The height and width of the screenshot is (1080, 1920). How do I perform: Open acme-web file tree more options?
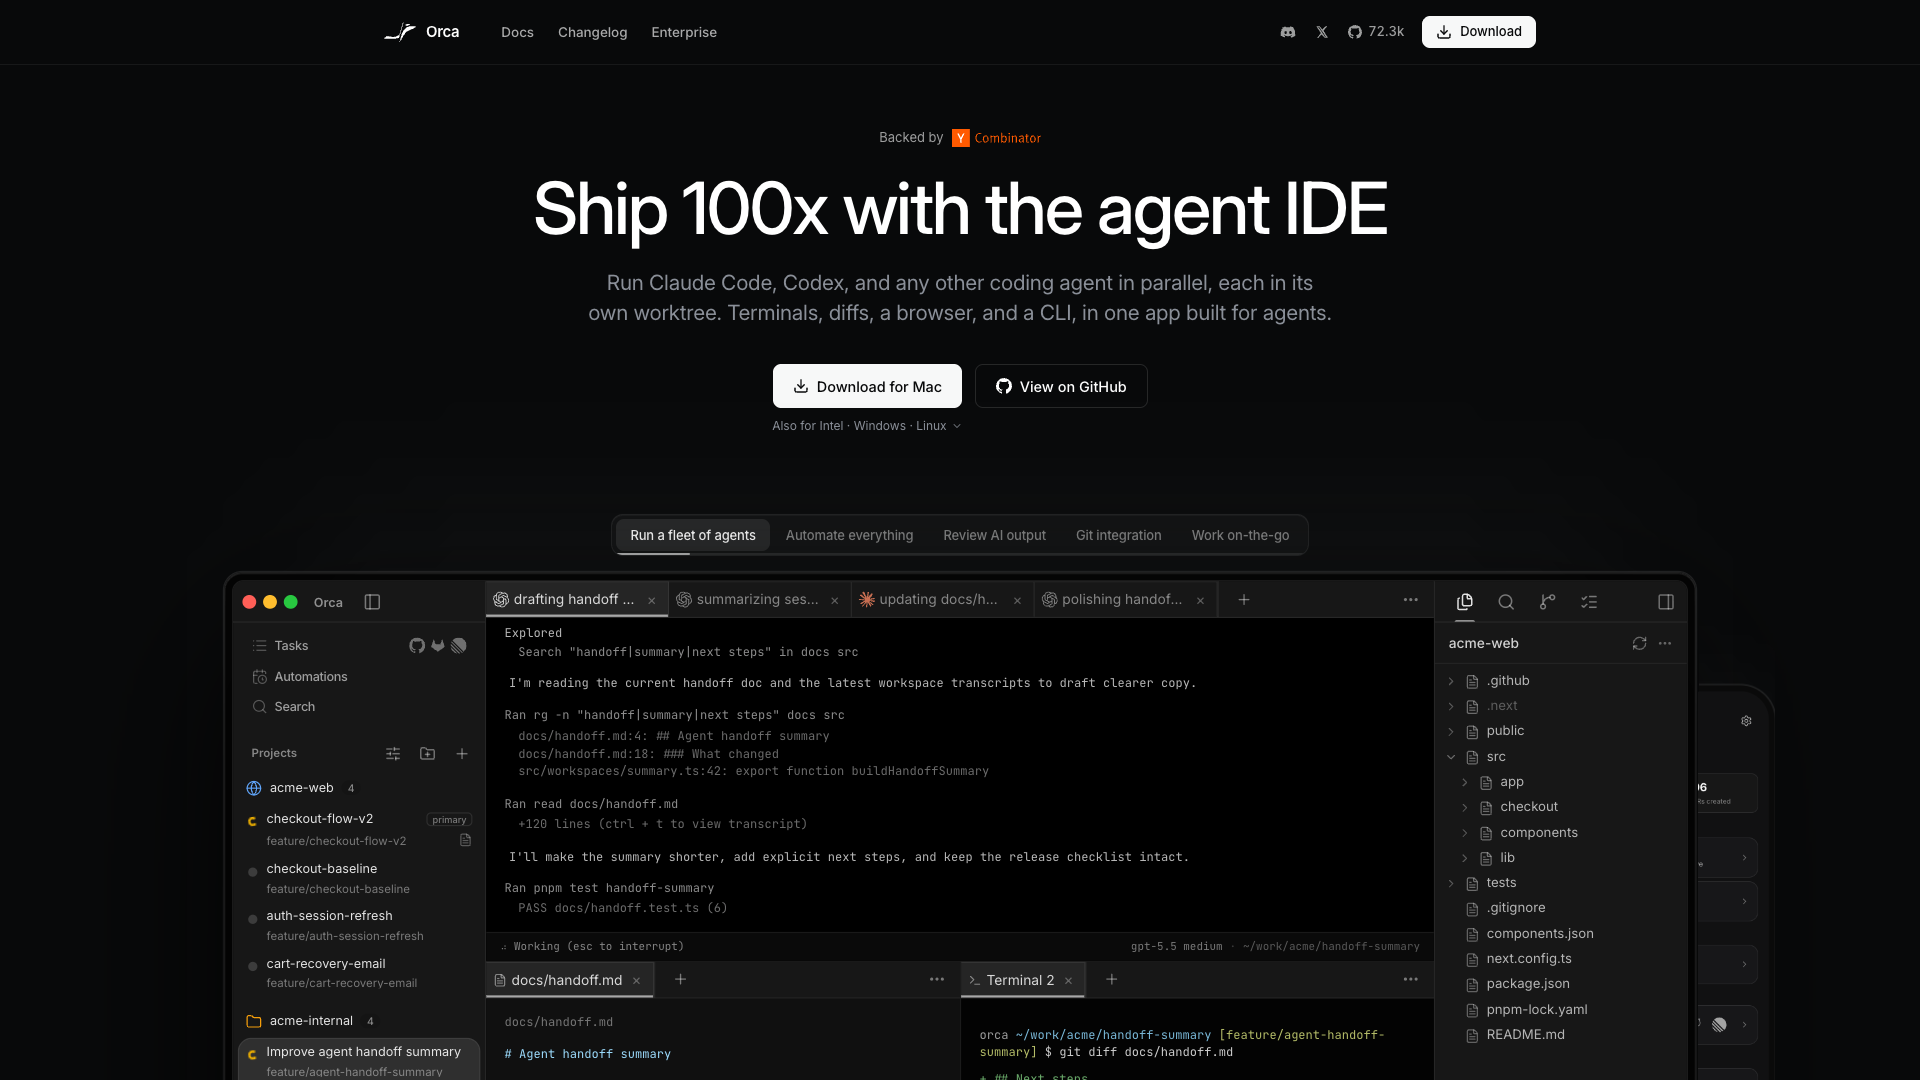(1665, 644)
